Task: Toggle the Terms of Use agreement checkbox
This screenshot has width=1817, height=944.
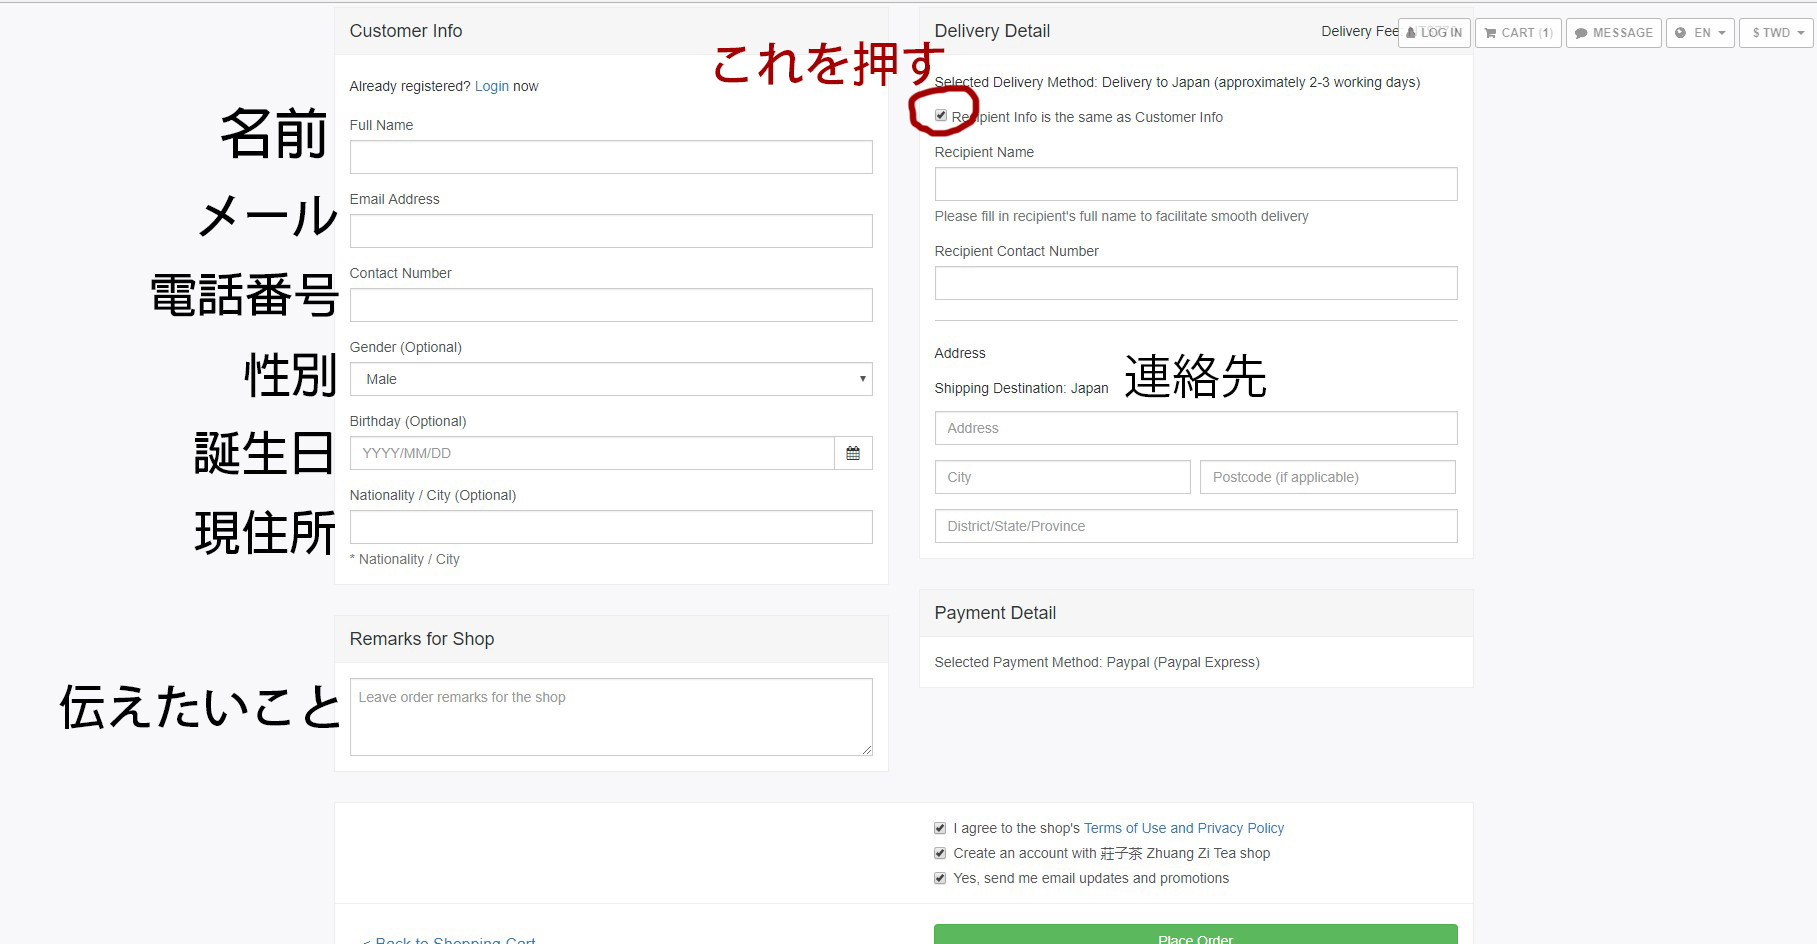Action: point(940,828)
